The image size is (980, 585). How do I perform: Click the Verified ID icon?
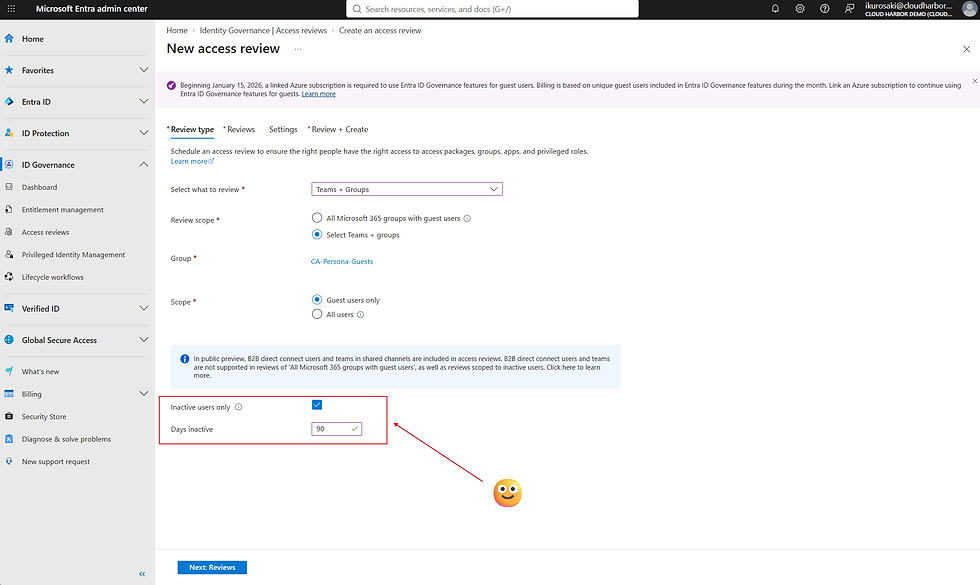(x=9, y=308)
